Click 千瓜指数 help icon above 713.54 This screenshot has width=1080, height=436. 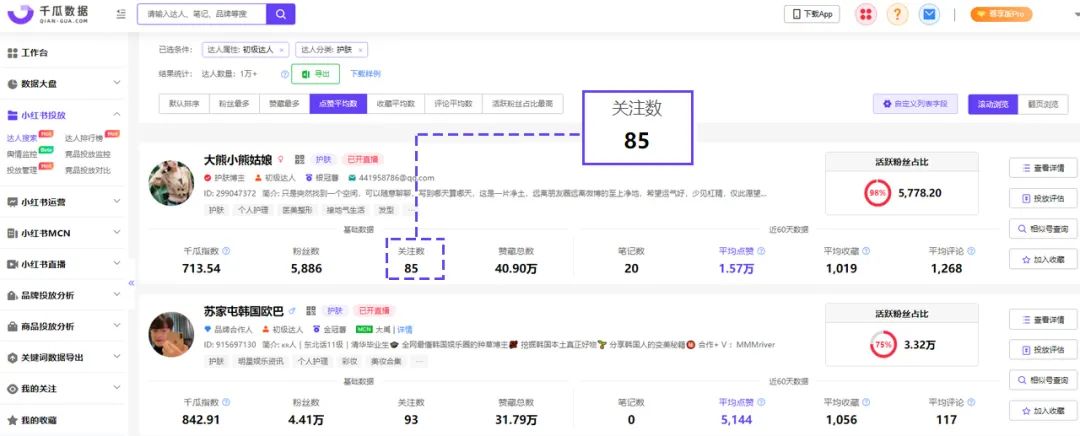click(226, 251)
